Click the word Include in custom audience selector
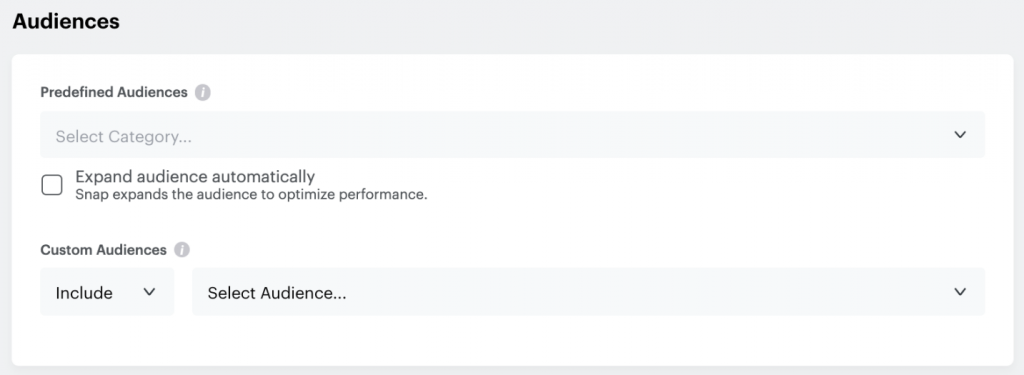This screenshot has height=375, width=1024. pos(84,293)
